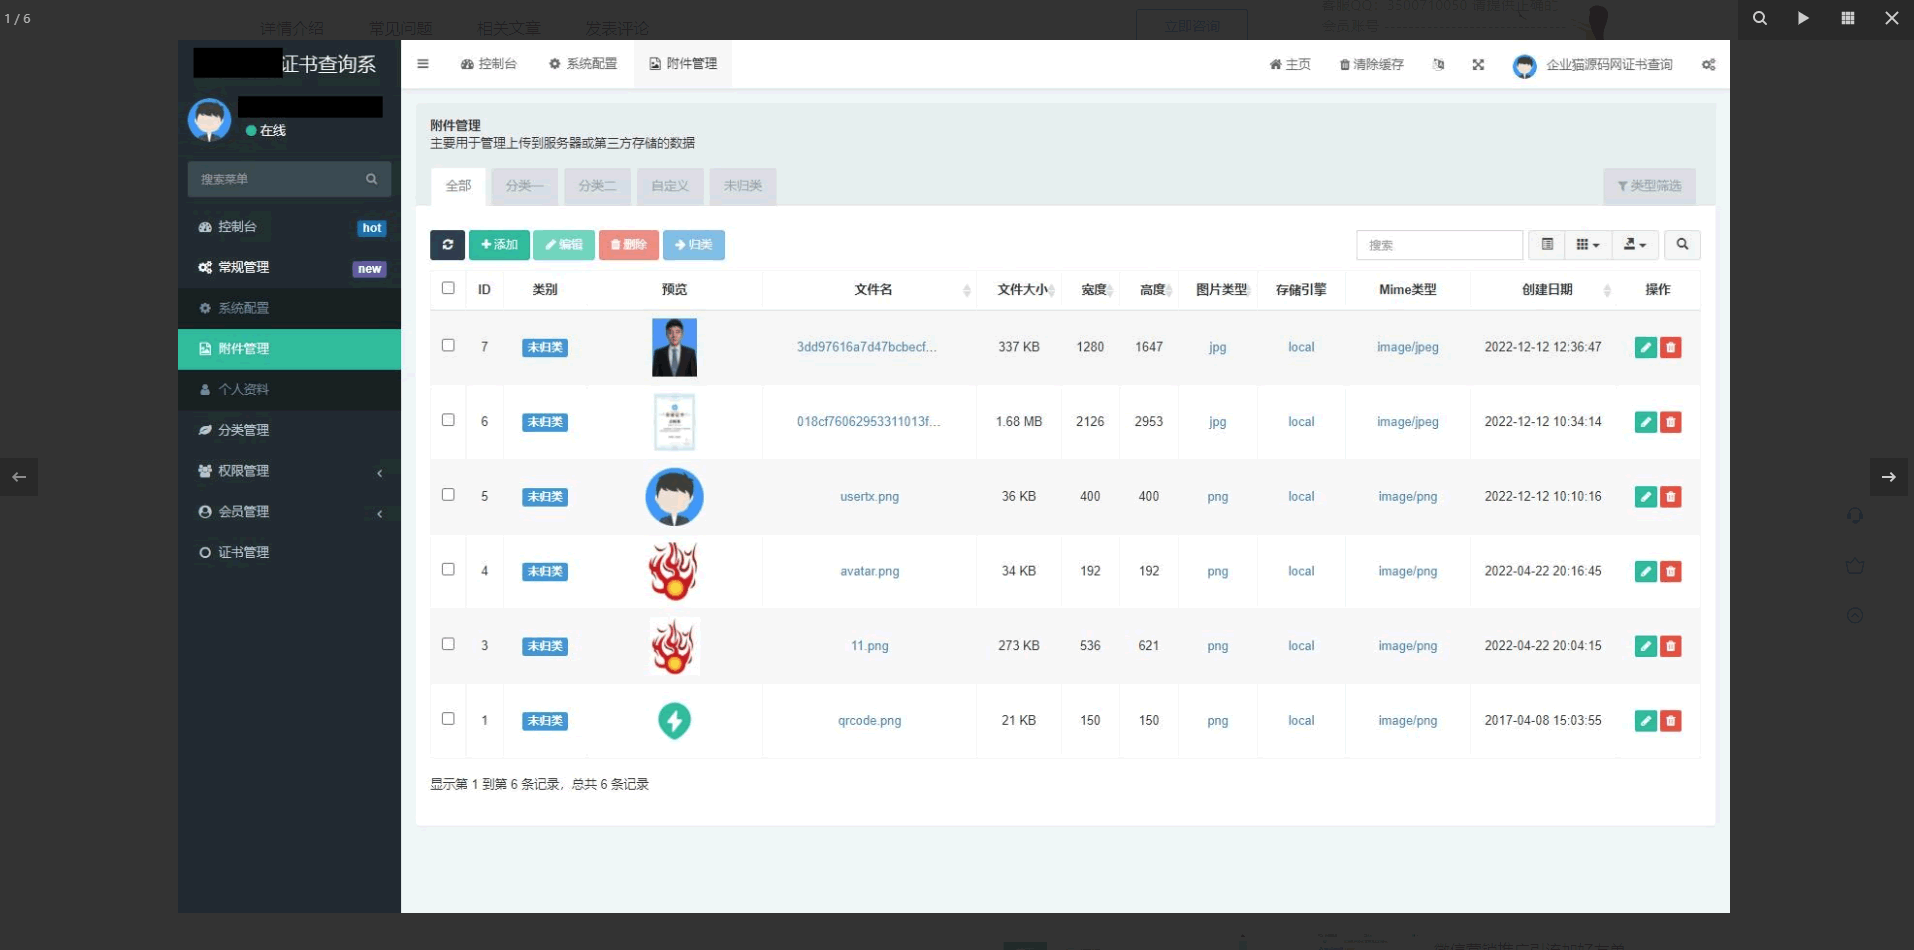1914x950 pixels.
Task: Toggle the card view list icon
Action: tap(1547, 245)
